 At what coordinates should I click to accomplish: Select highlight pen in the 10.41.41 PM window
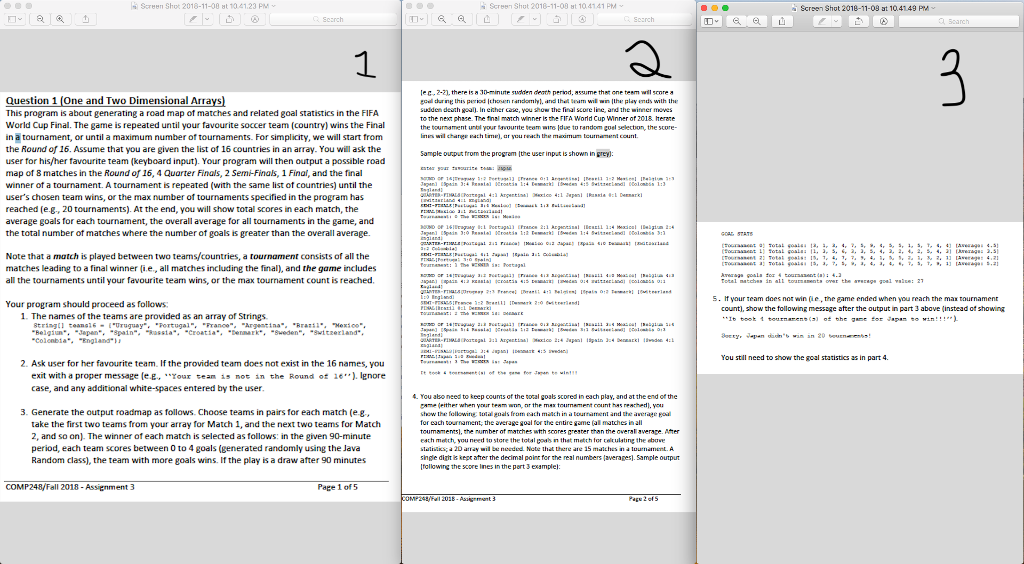coord(520,20)
